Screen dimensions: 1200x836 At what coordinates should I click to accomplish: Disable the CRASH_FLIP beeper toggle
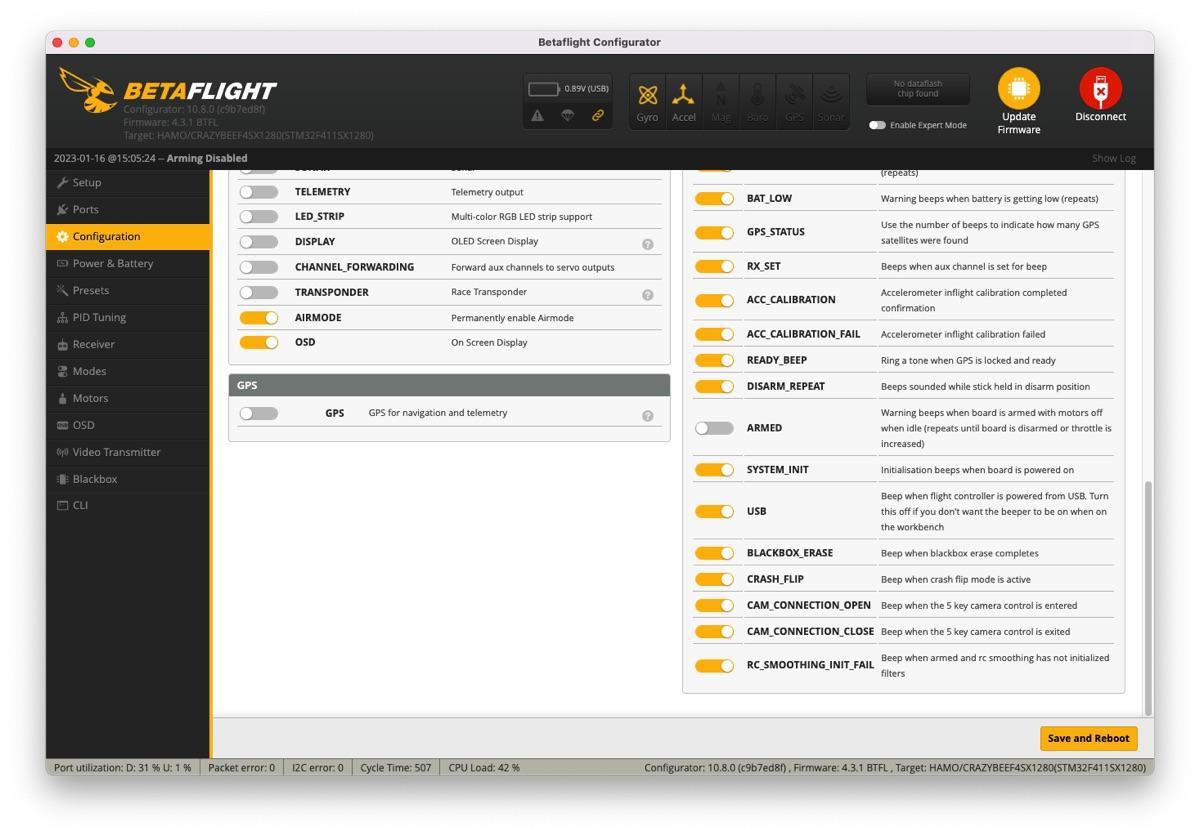(x=714, y=579)
